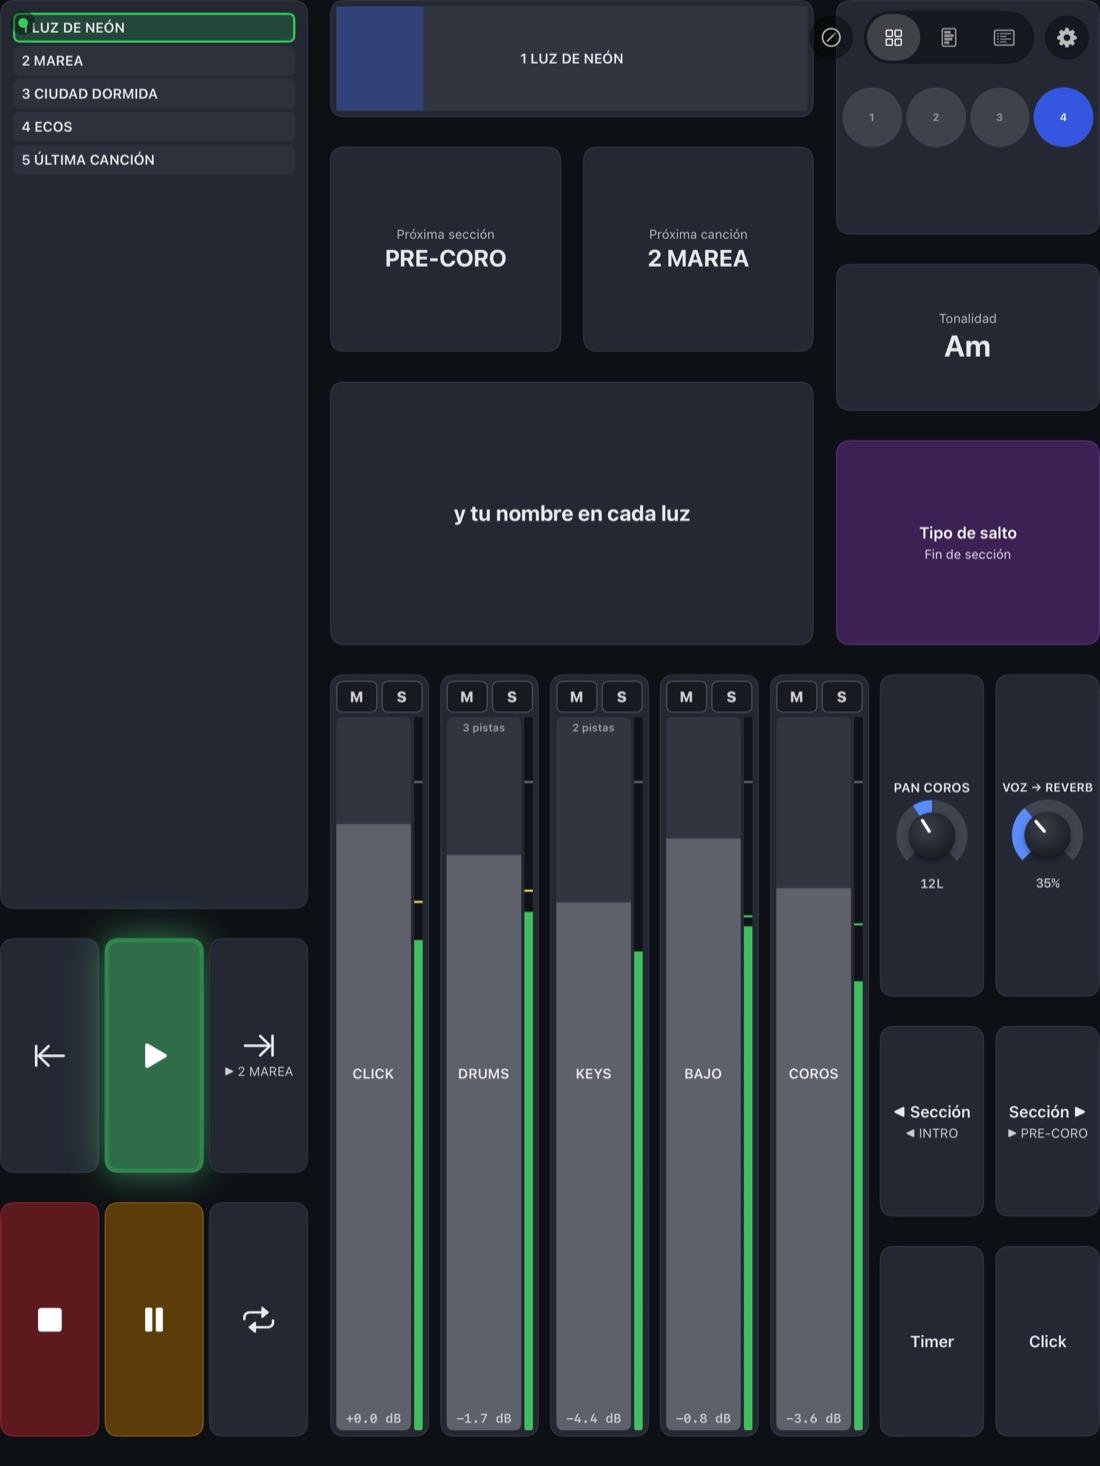The image size is (1100, 1466).
Task: Pause playback with the orange pause button
Action: click(154, 1319)
